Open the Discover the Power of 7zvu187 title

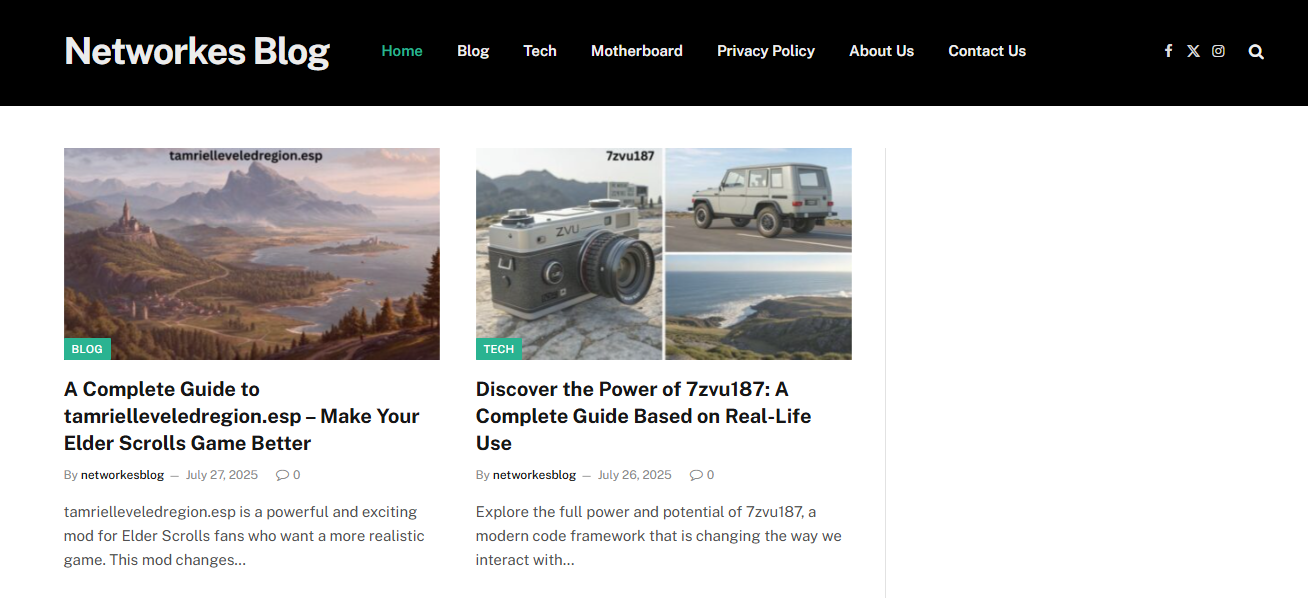click(644, 416)
